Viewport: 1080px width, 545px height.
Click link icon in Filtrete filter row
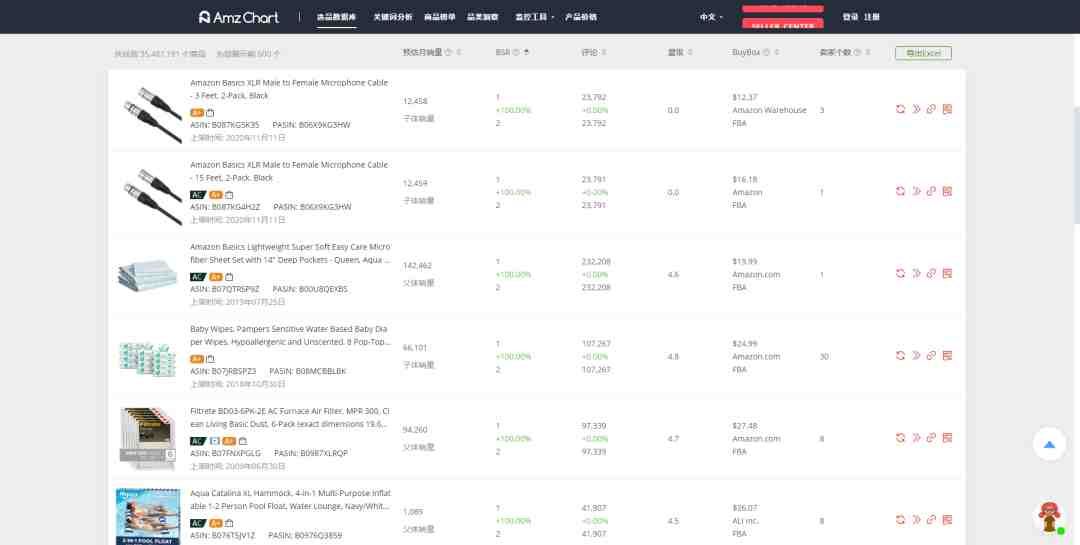tap(931, 437)
